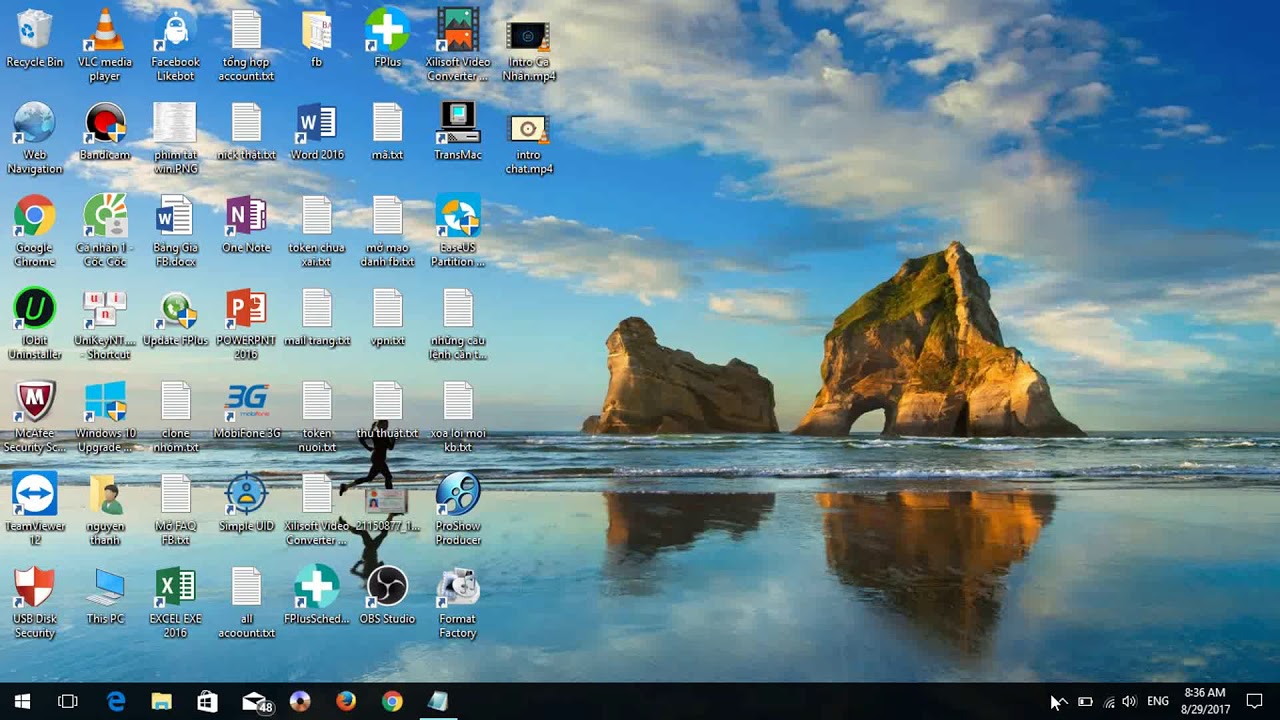The image size is (1280, 720).
Task: Select the Word 2016 shortcut
Action: tap(317, 131)
